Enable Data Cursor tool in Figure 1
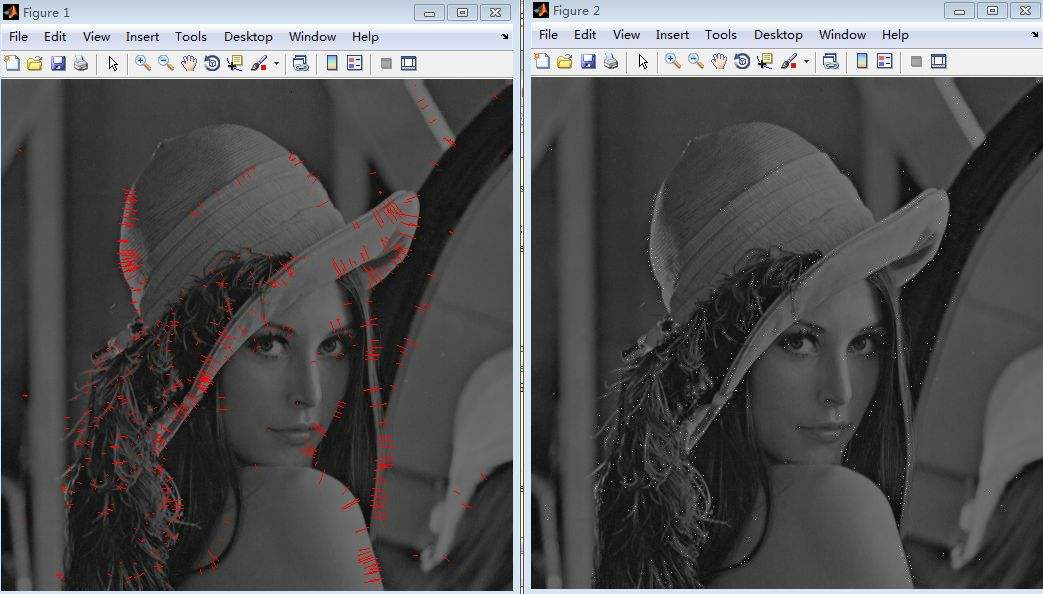1043x594 pixels. pyautogui.click(x=234, y=63)
